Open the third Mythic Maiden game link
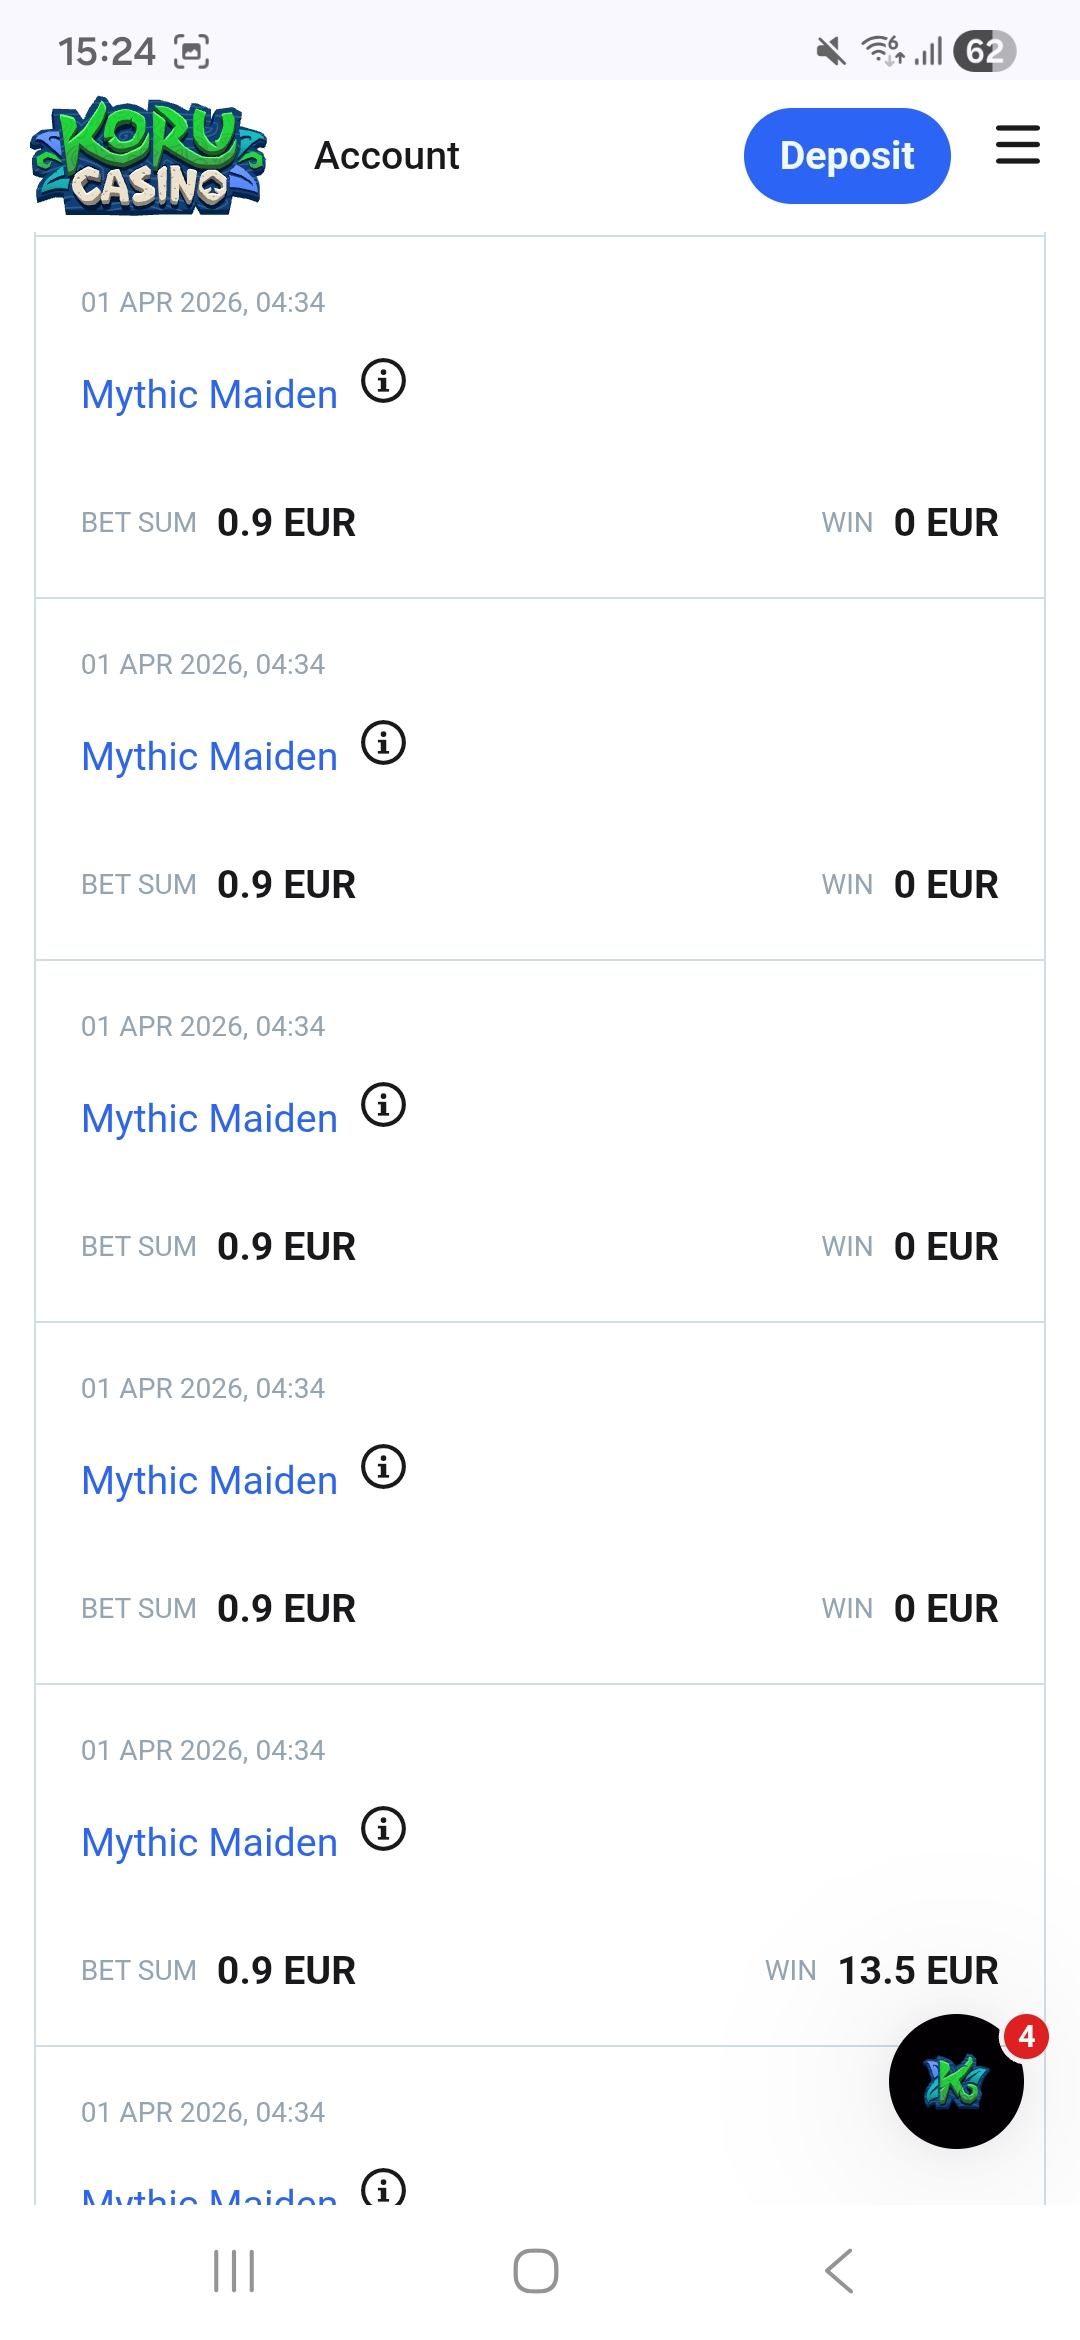The image size is (1080, 2340). pos(209,1119)
